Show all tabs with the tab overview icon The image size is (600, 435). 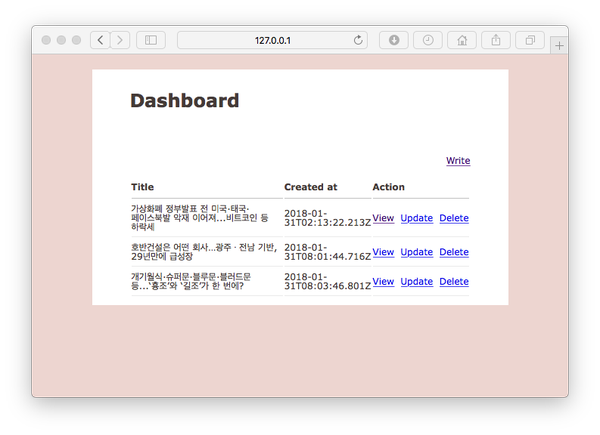[x=530, y=40]
